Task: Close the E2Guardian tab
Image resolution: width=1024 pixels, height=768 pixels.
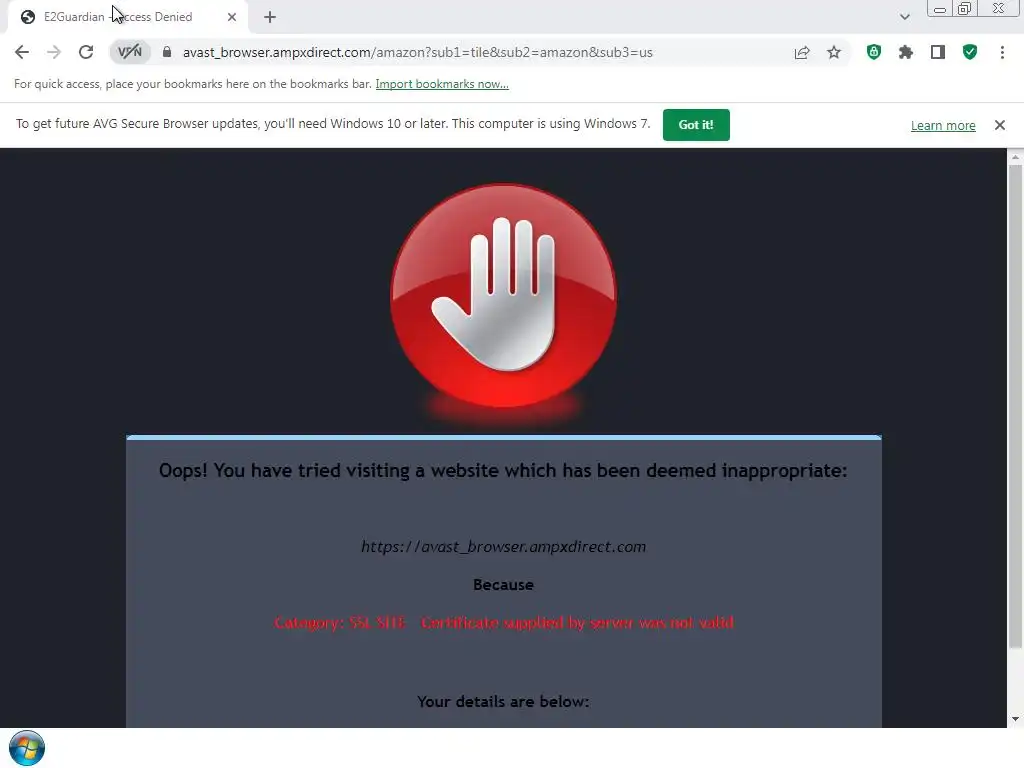Action: coord(232,17)
